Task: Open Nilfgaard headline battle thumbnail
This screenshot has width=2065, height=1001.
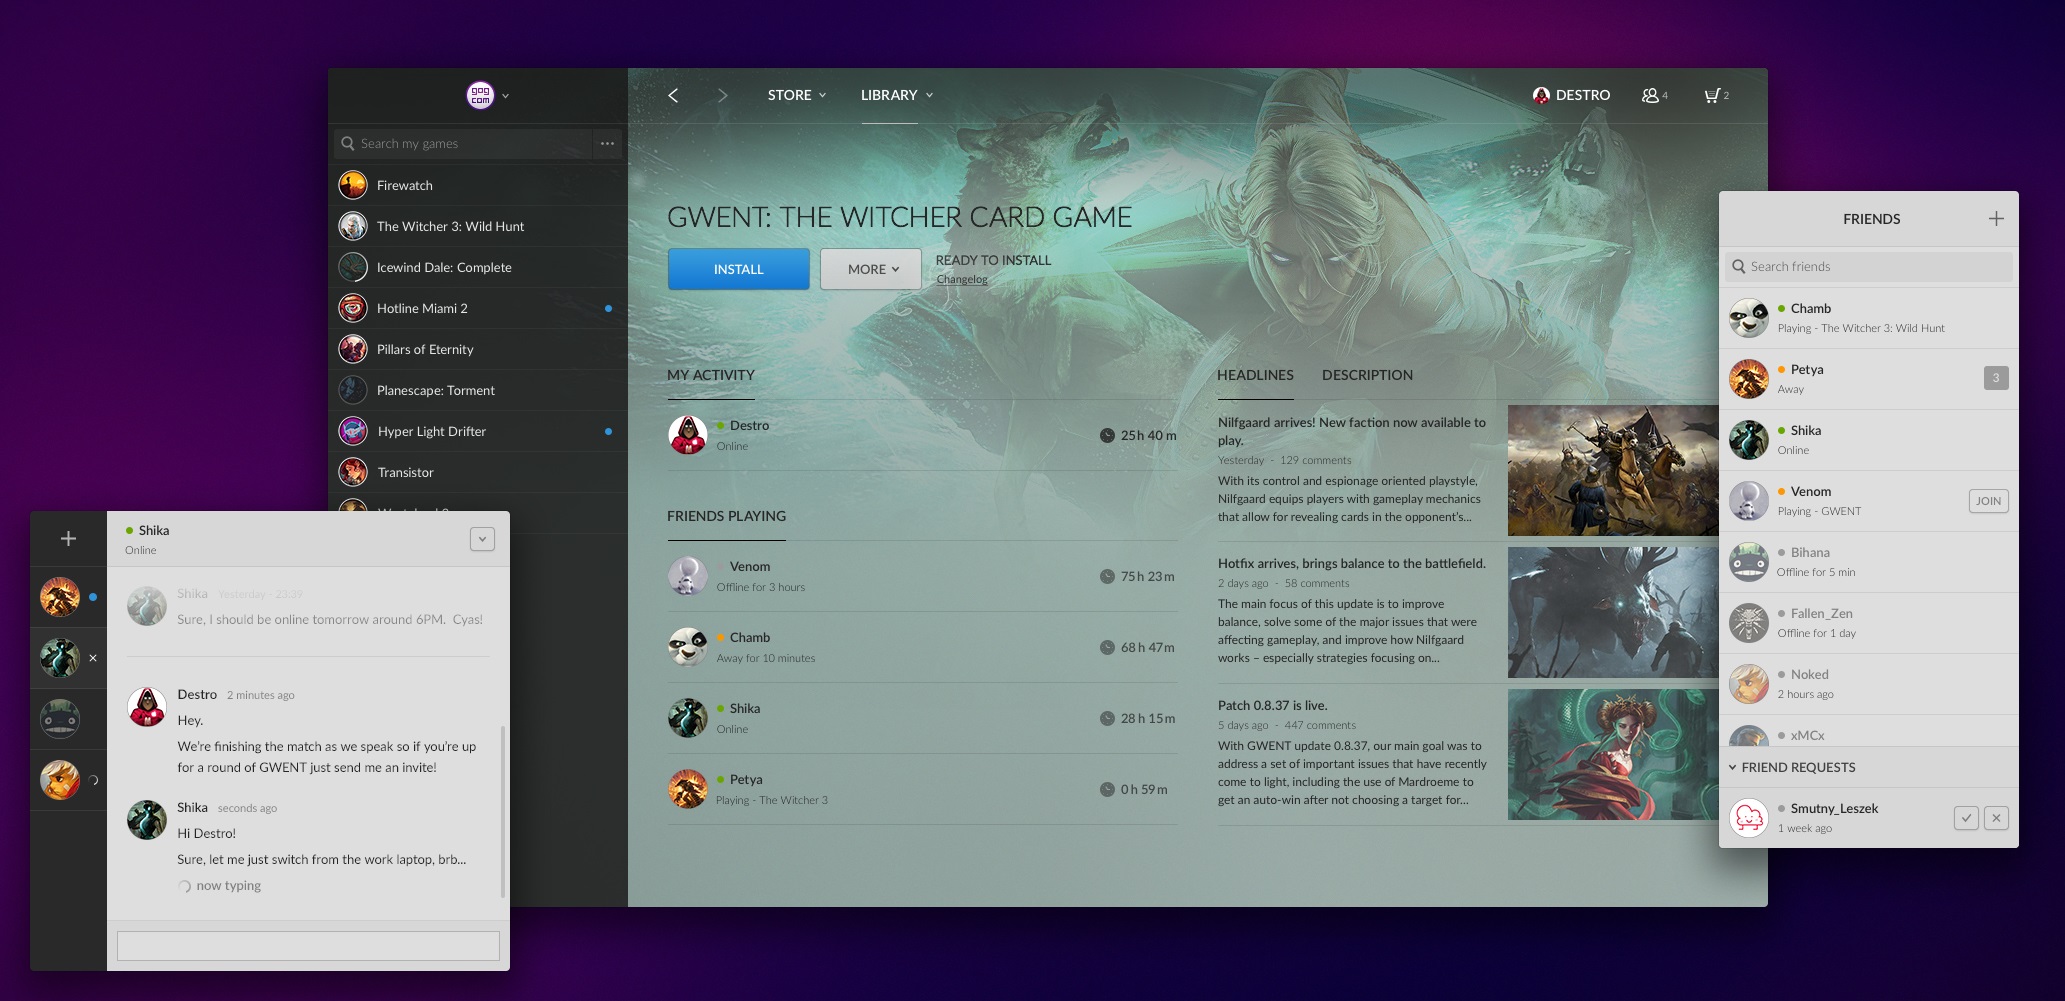Action: (1613, 470)
